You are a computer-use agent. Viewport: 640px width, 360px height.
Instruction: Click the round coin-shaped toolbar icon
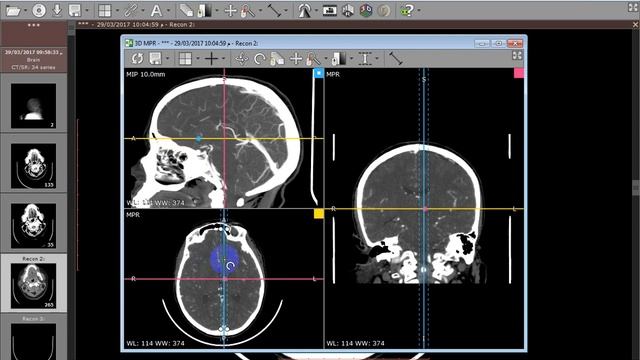pyautogui.click(x=384, y=10)
